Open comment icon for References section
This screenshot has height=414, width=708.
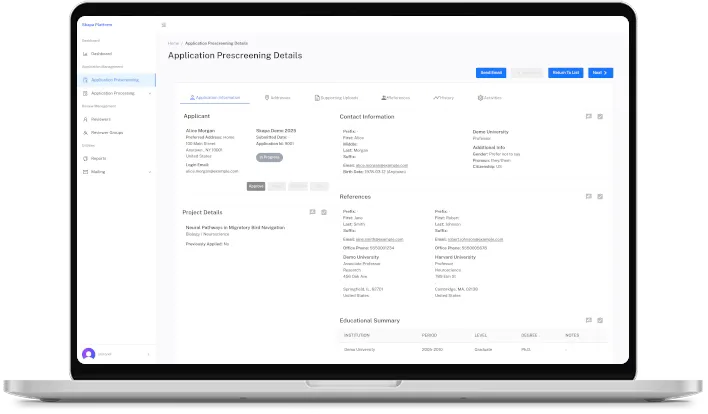tap(589, 196)
